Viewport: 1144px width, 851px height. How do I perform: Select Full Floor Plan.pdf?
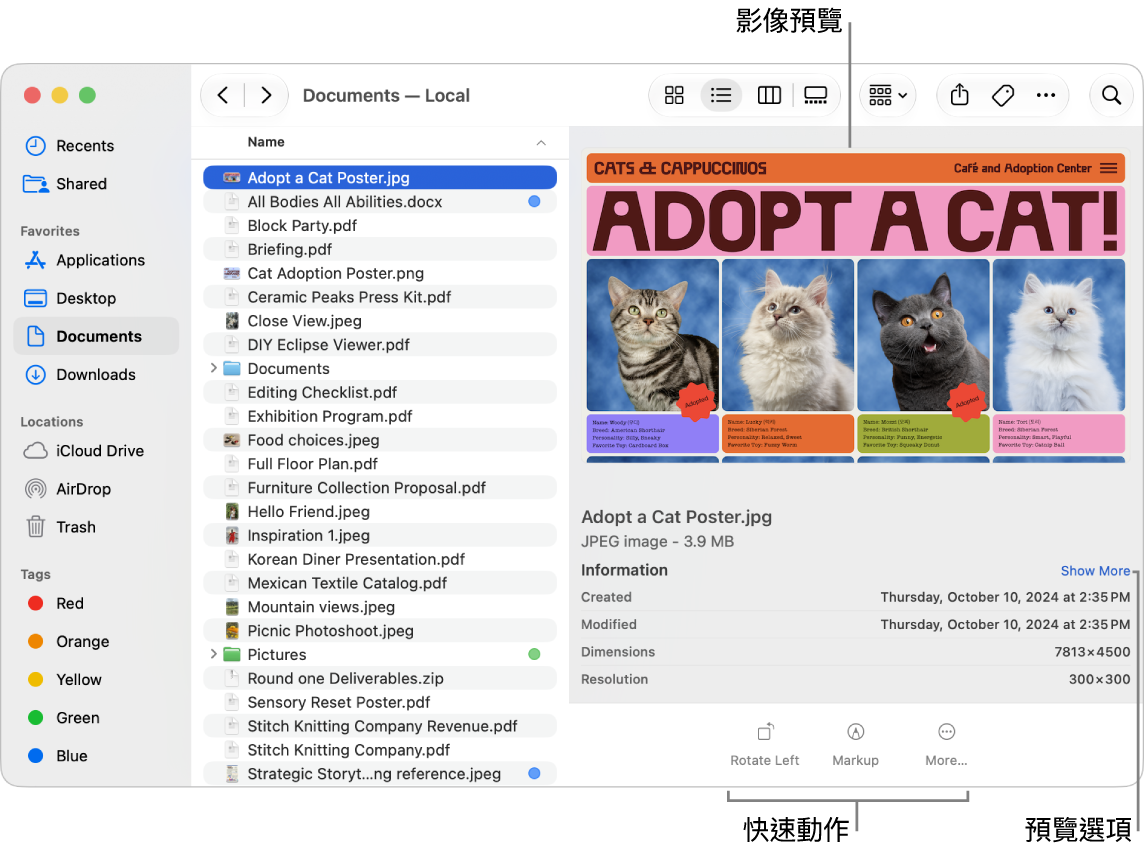[379, 463]
